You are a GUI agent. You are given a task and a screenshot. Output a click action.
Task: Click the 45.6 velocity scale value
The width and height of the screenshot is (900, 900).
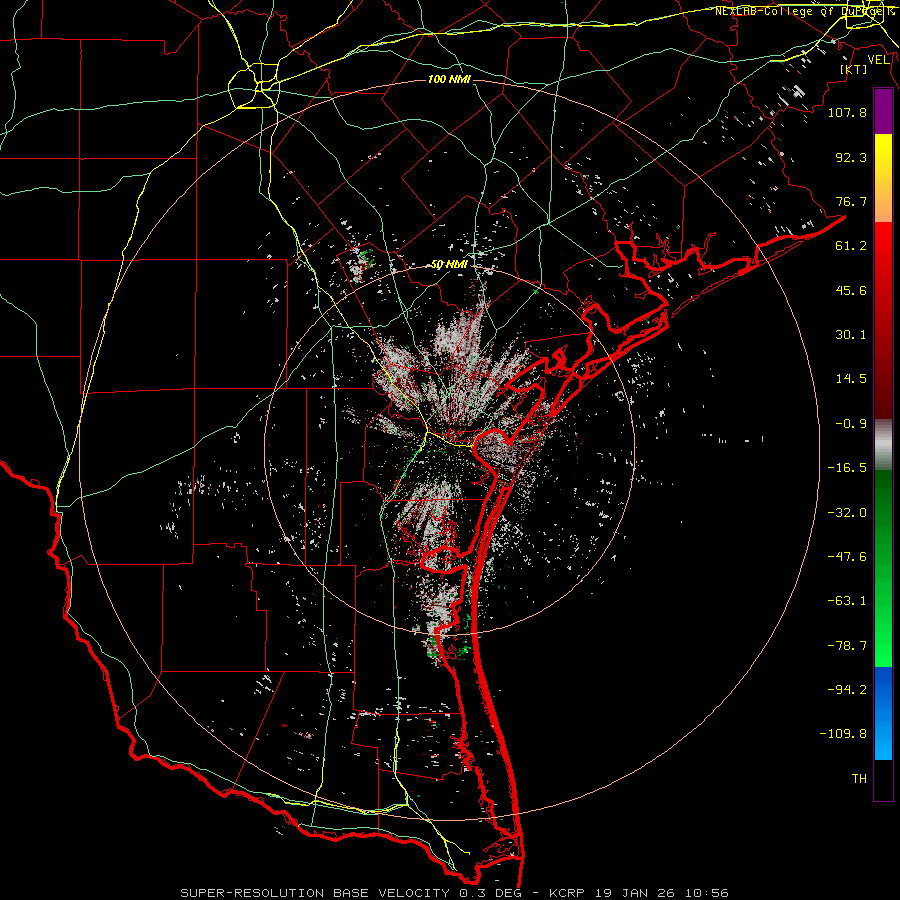coord(851,290)
